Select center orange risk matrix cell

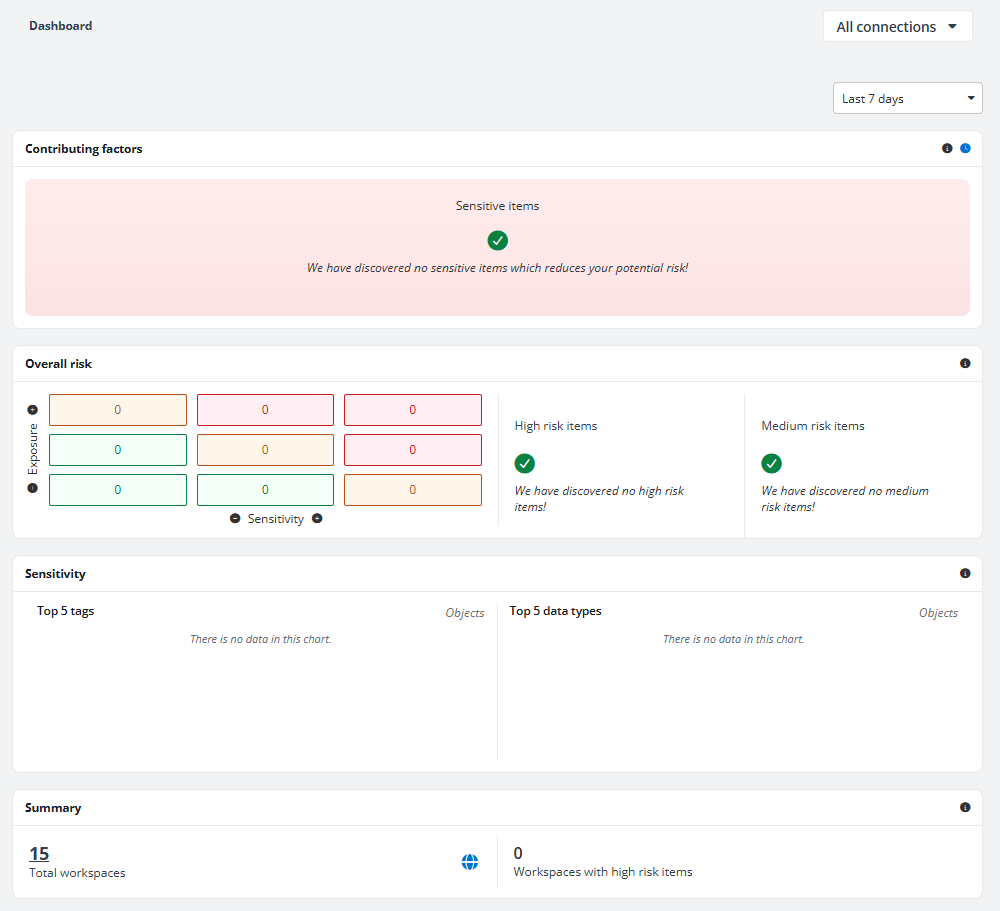pyautogui.click(x=265, y=450)
